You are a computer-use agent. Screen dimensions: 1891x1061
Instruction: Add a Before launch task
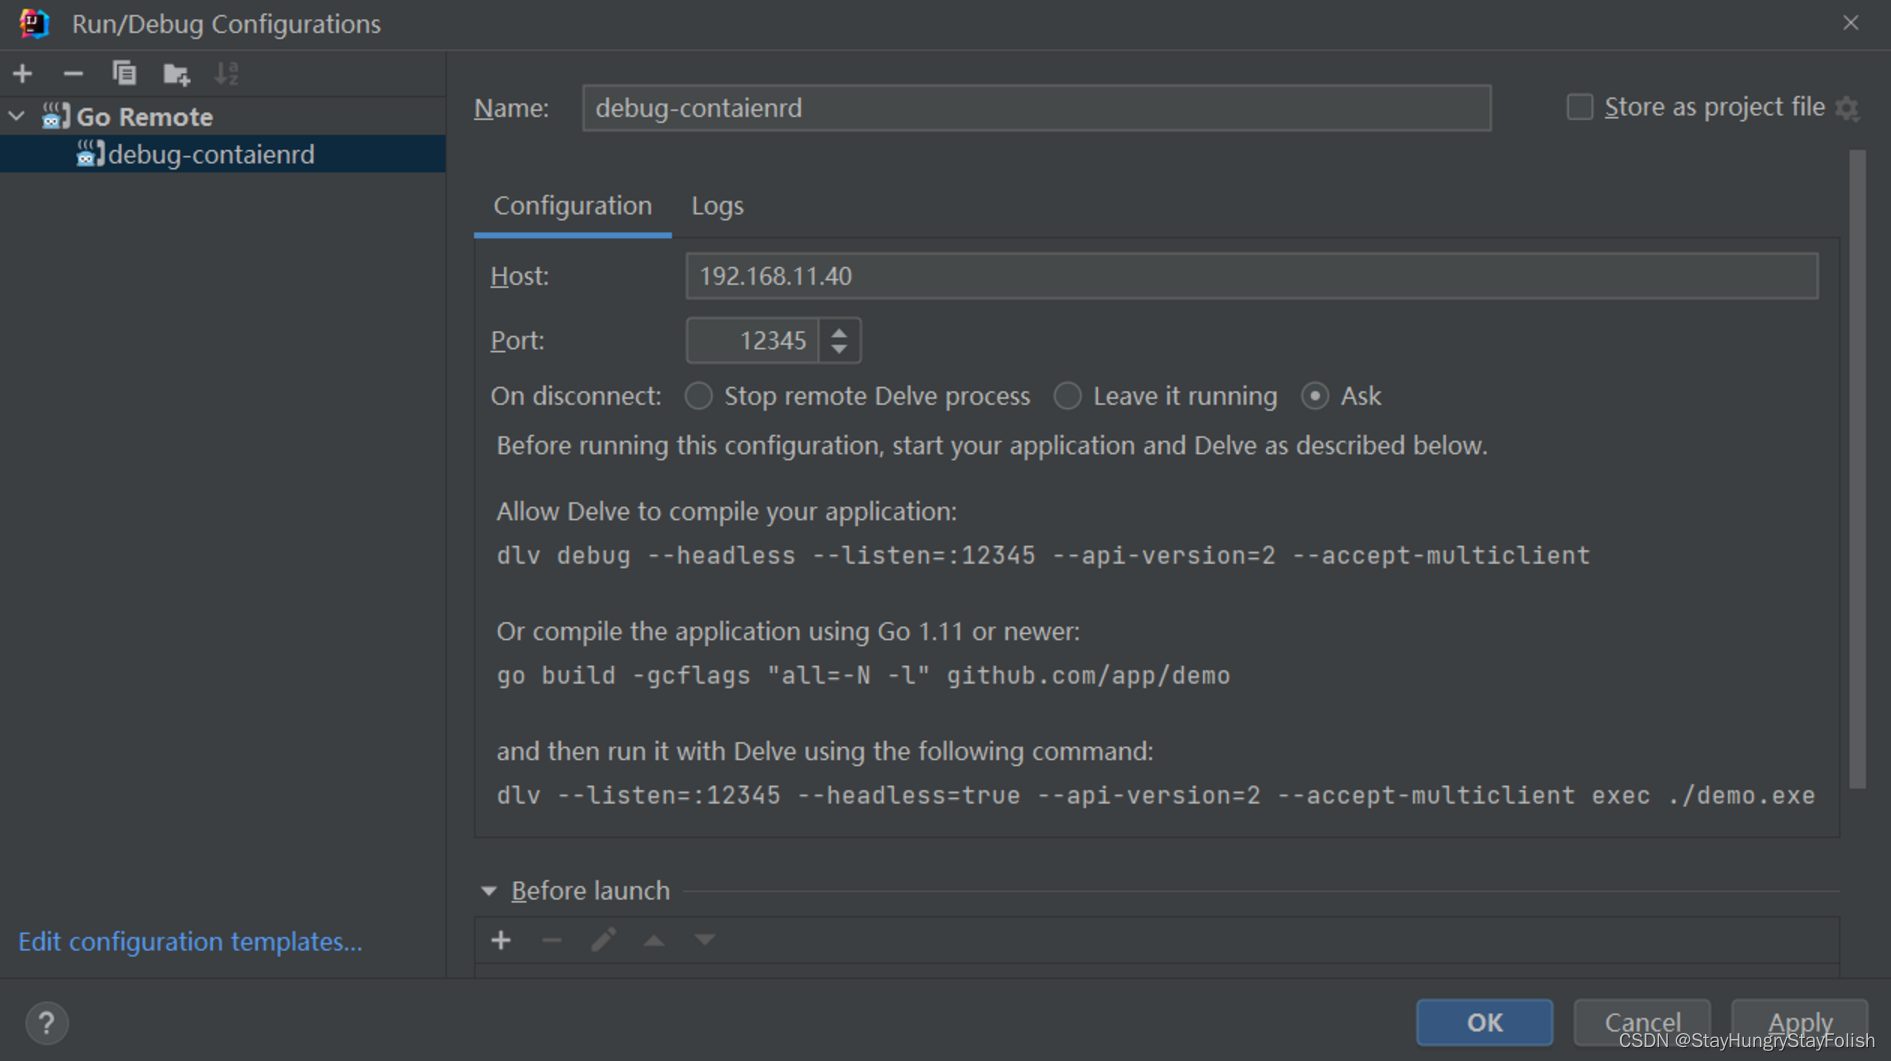pyautogui.click(x=501, y=940)
